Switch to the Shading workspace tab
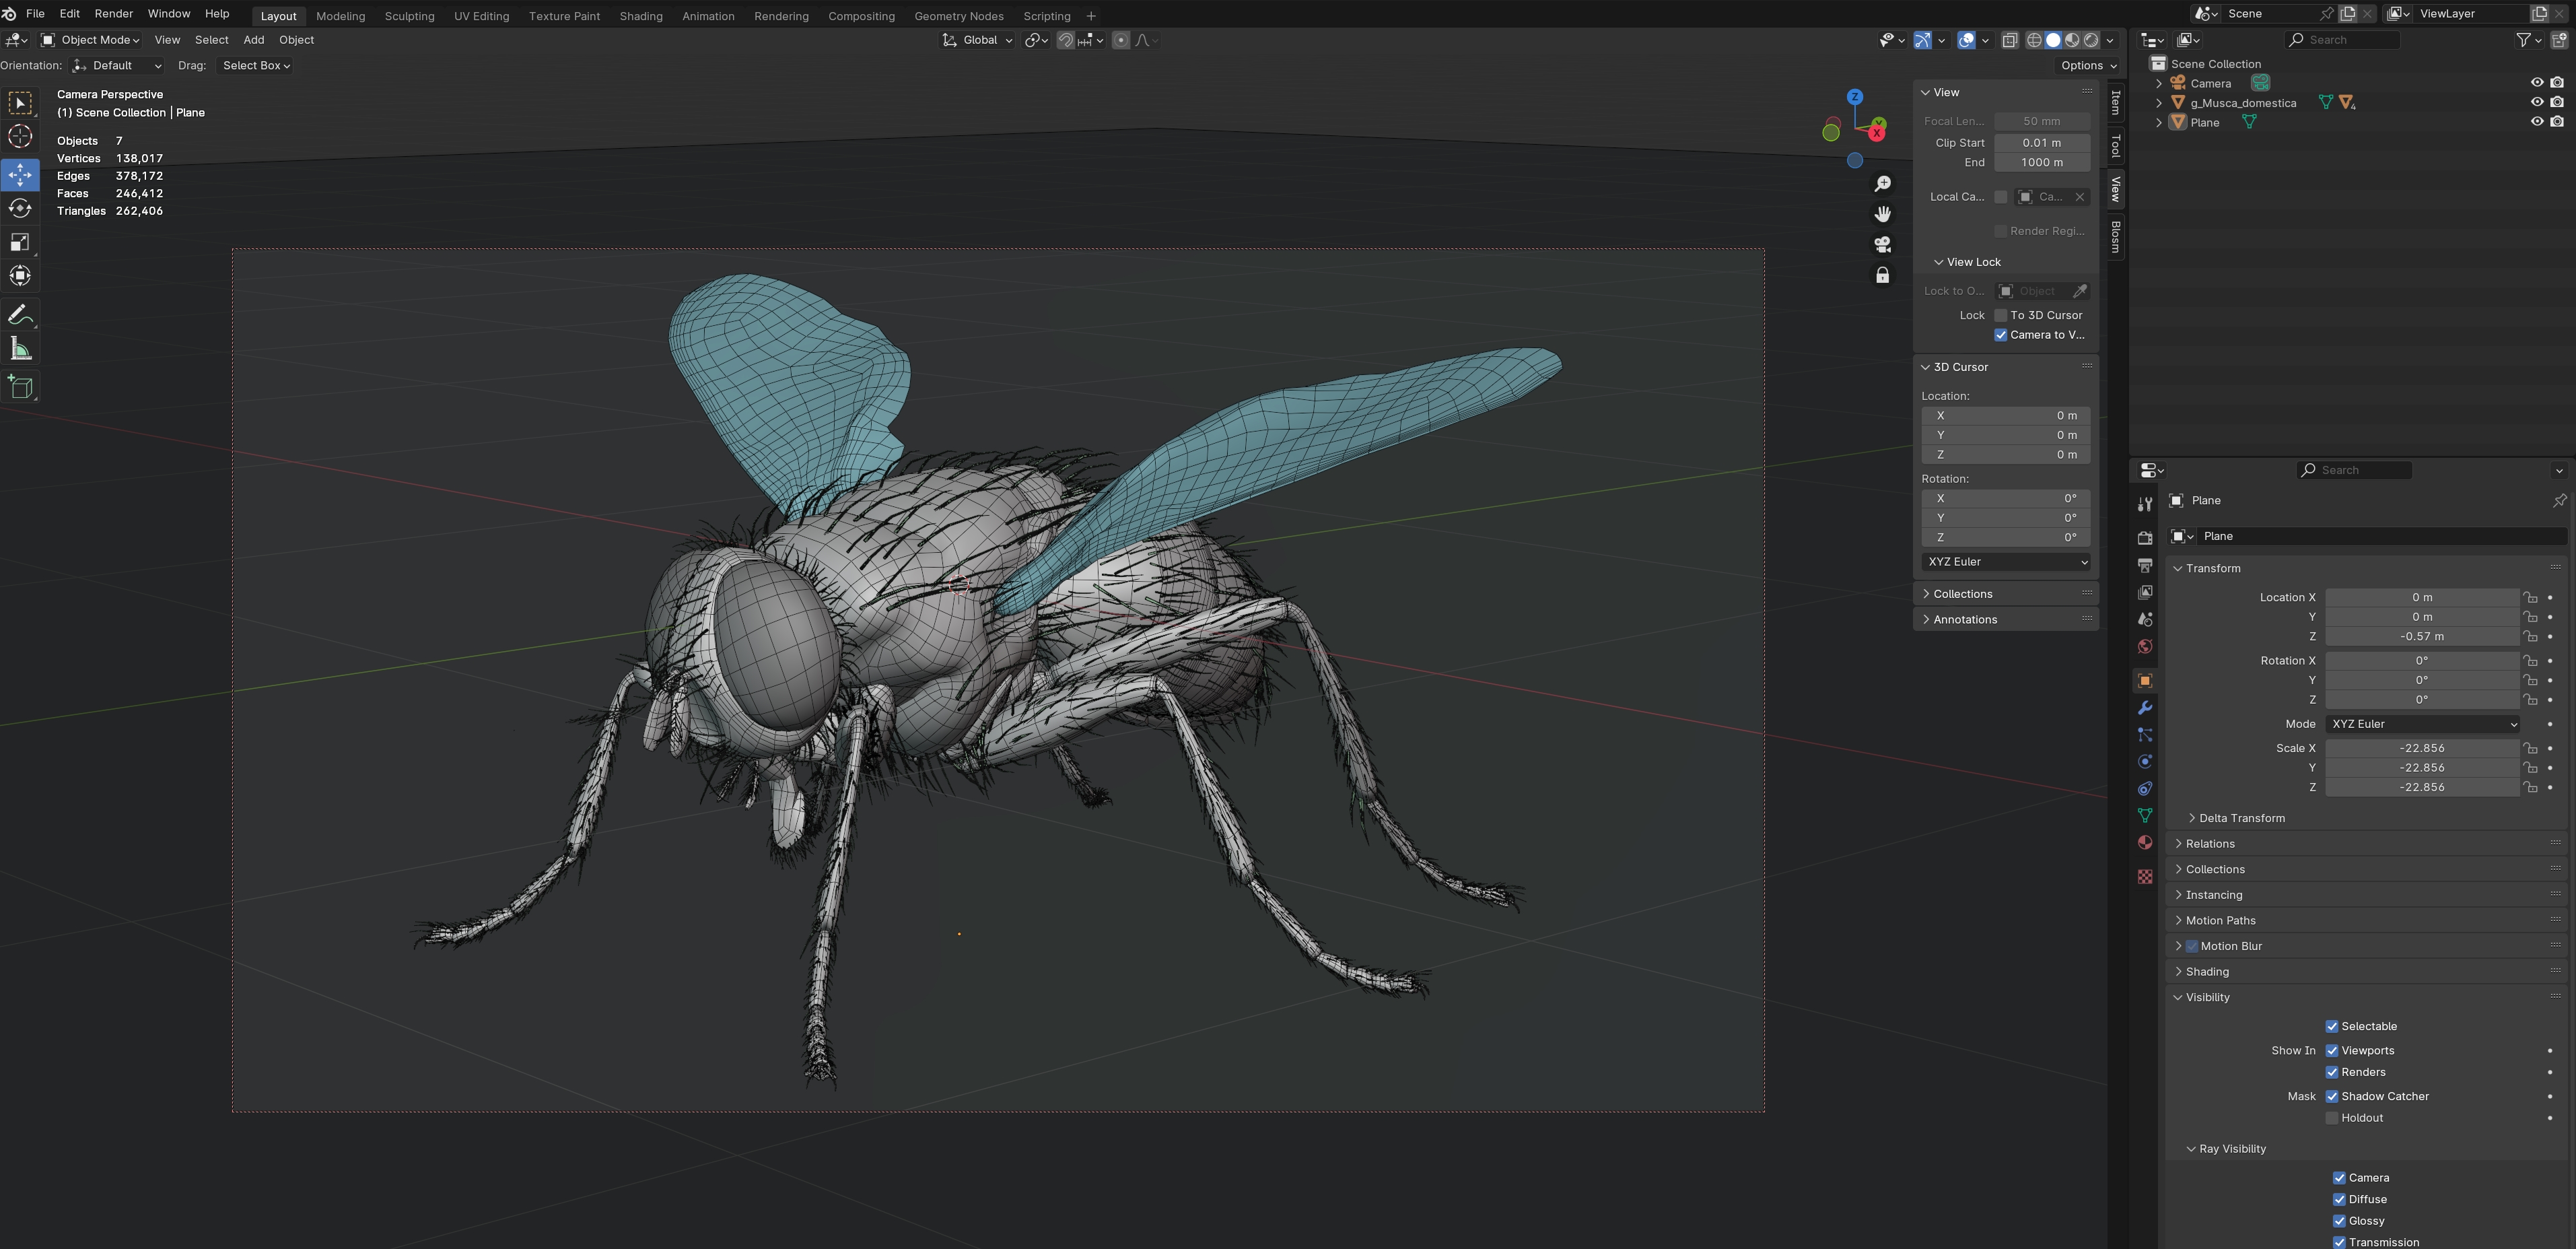The image size is (2576, 1249). (640, 16)
